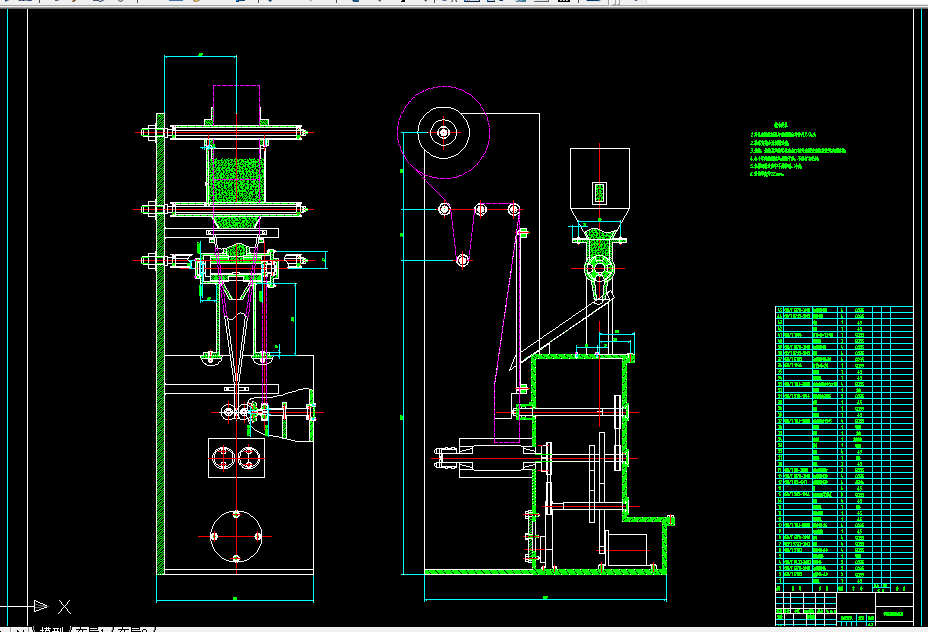Screen dimensions: 928x632
Task: Select the magenta dashed rectangle atop the front view
Action: [236, 104]
